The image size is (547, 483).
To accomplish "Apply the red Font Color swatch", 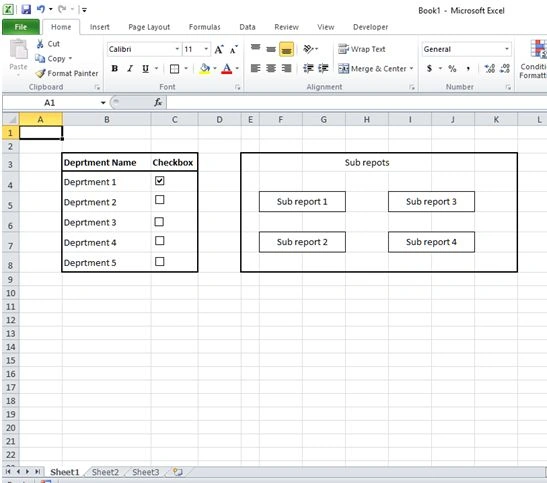I will point(227,69).
